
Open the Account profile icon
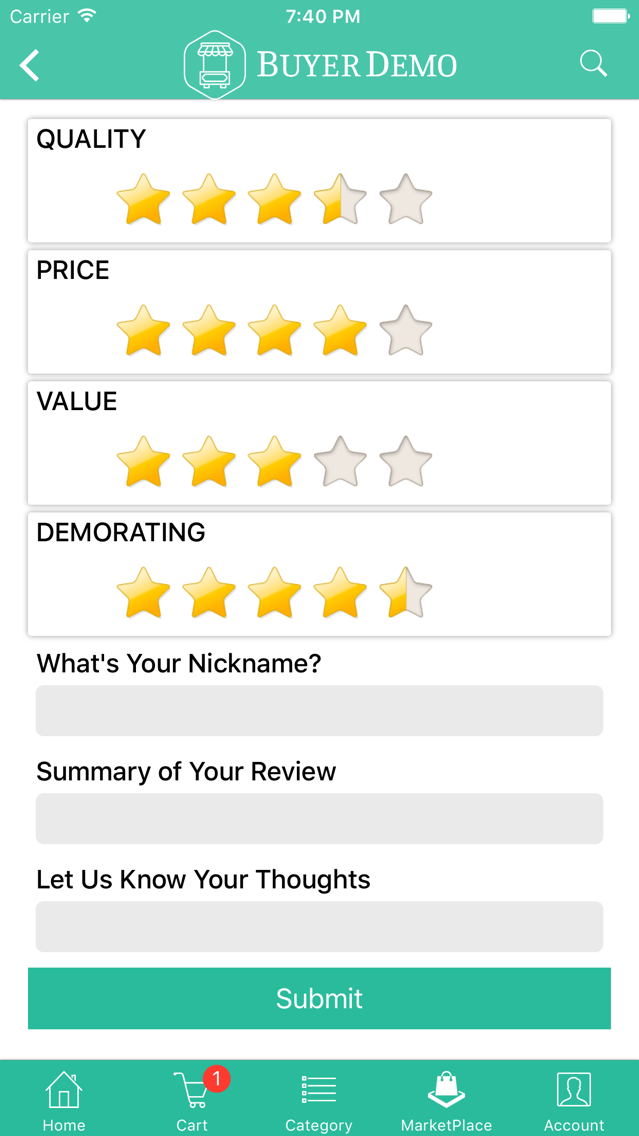tap(574, 1090)
